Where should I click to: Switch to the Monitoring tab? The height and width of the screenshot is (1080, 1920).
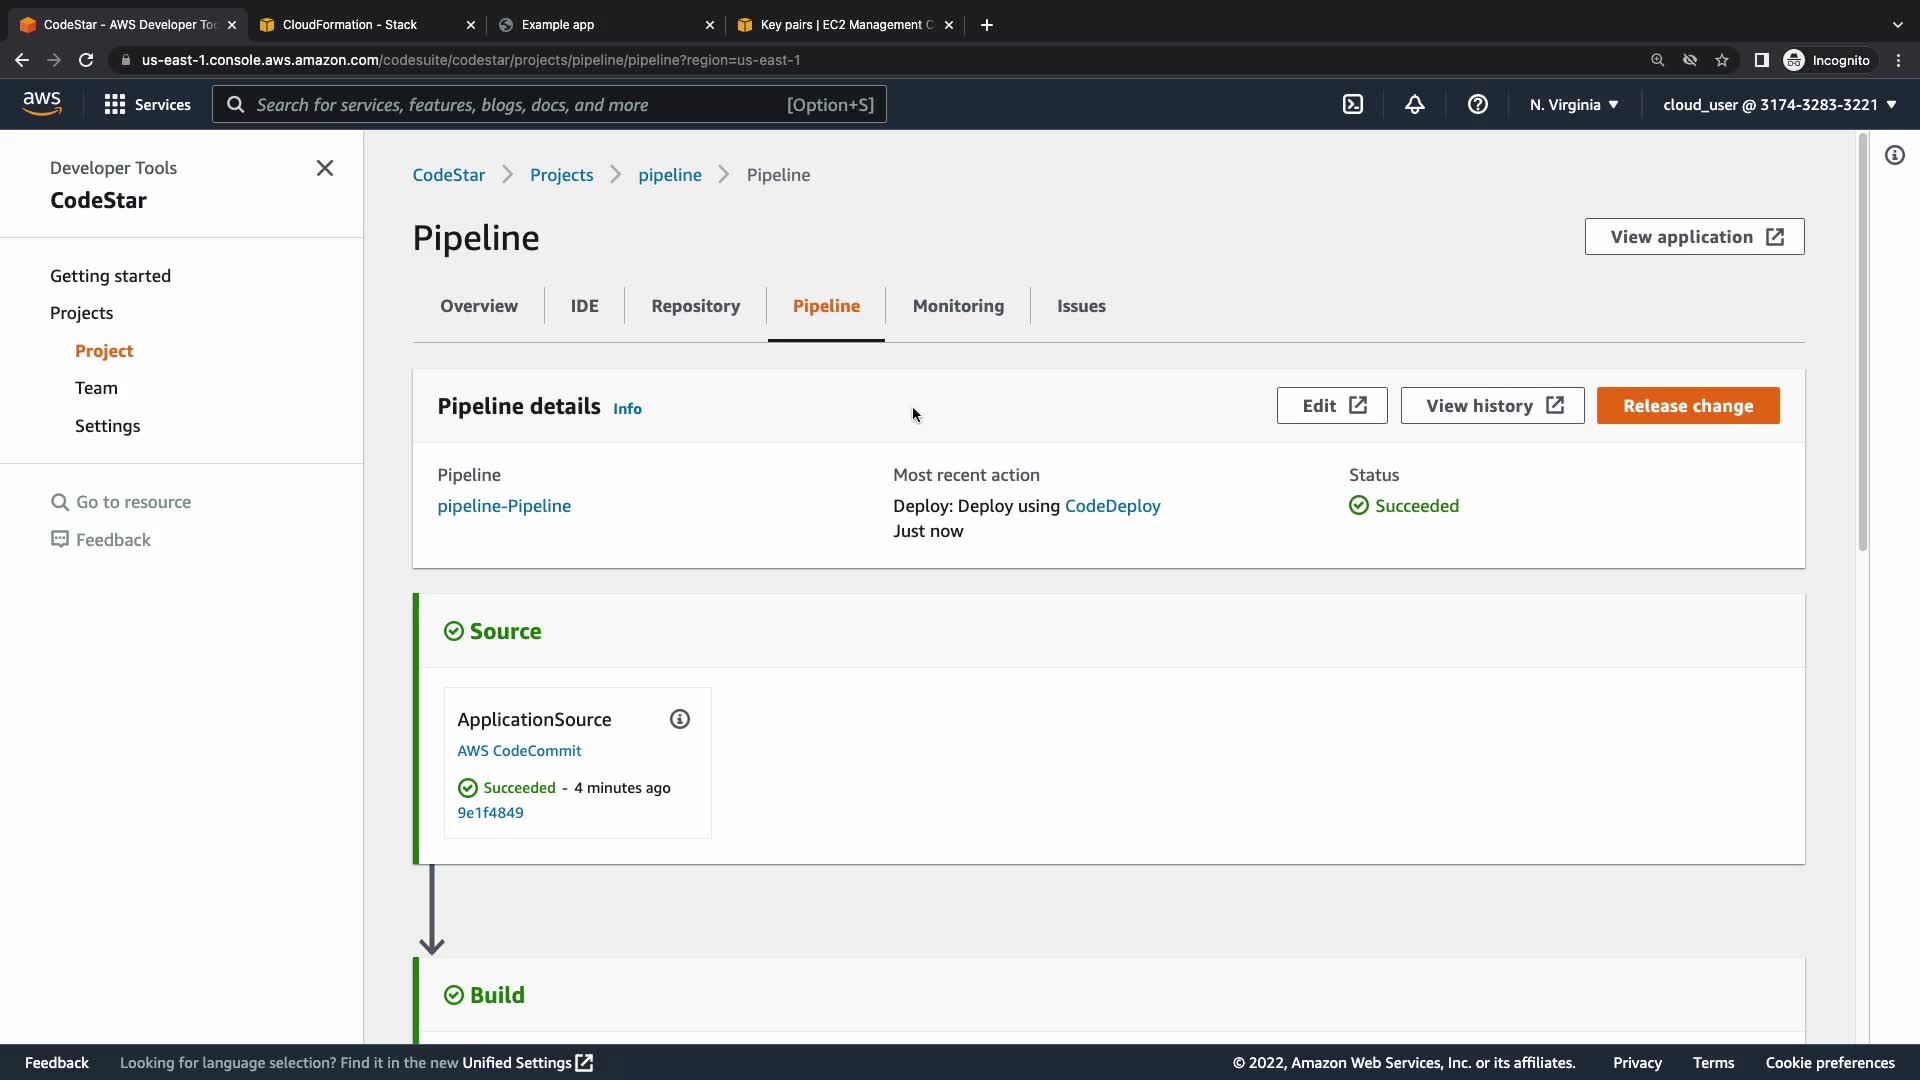[x=958, y=306]
